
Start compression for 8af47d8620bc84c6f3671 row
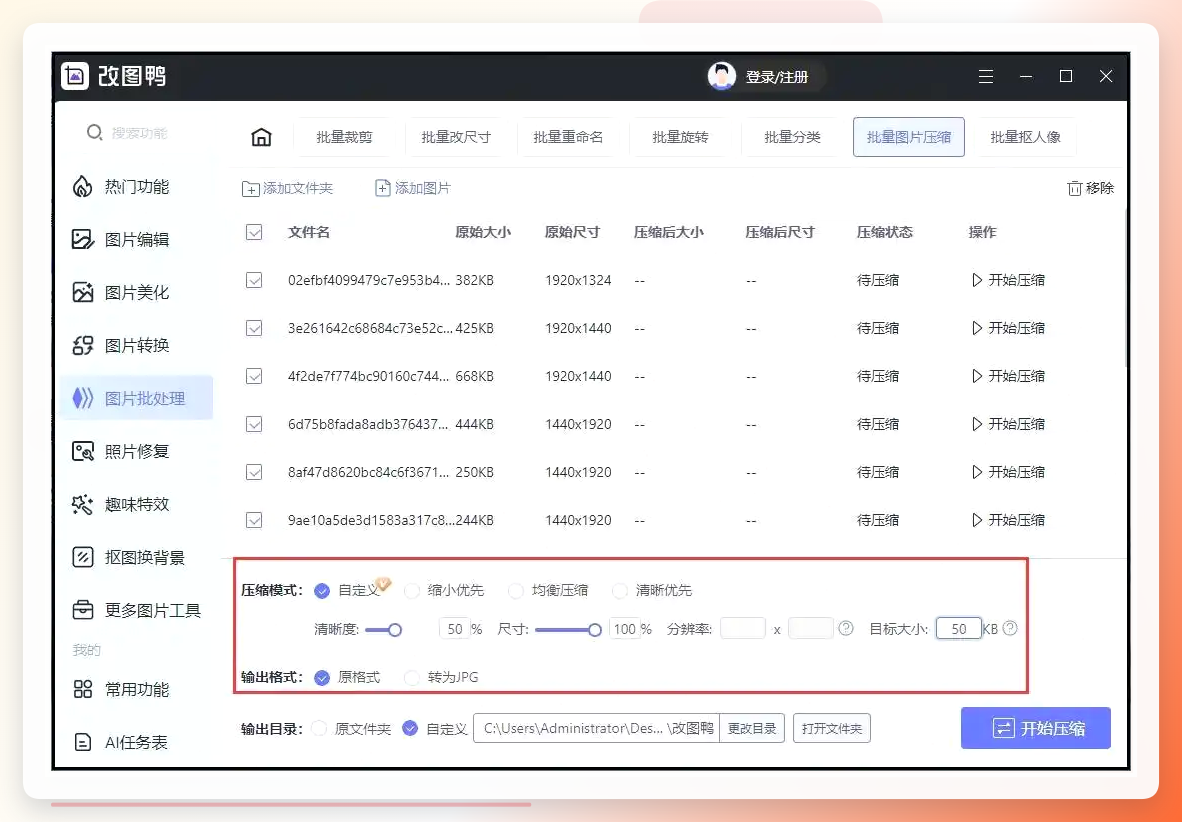tap(1008, 472)
